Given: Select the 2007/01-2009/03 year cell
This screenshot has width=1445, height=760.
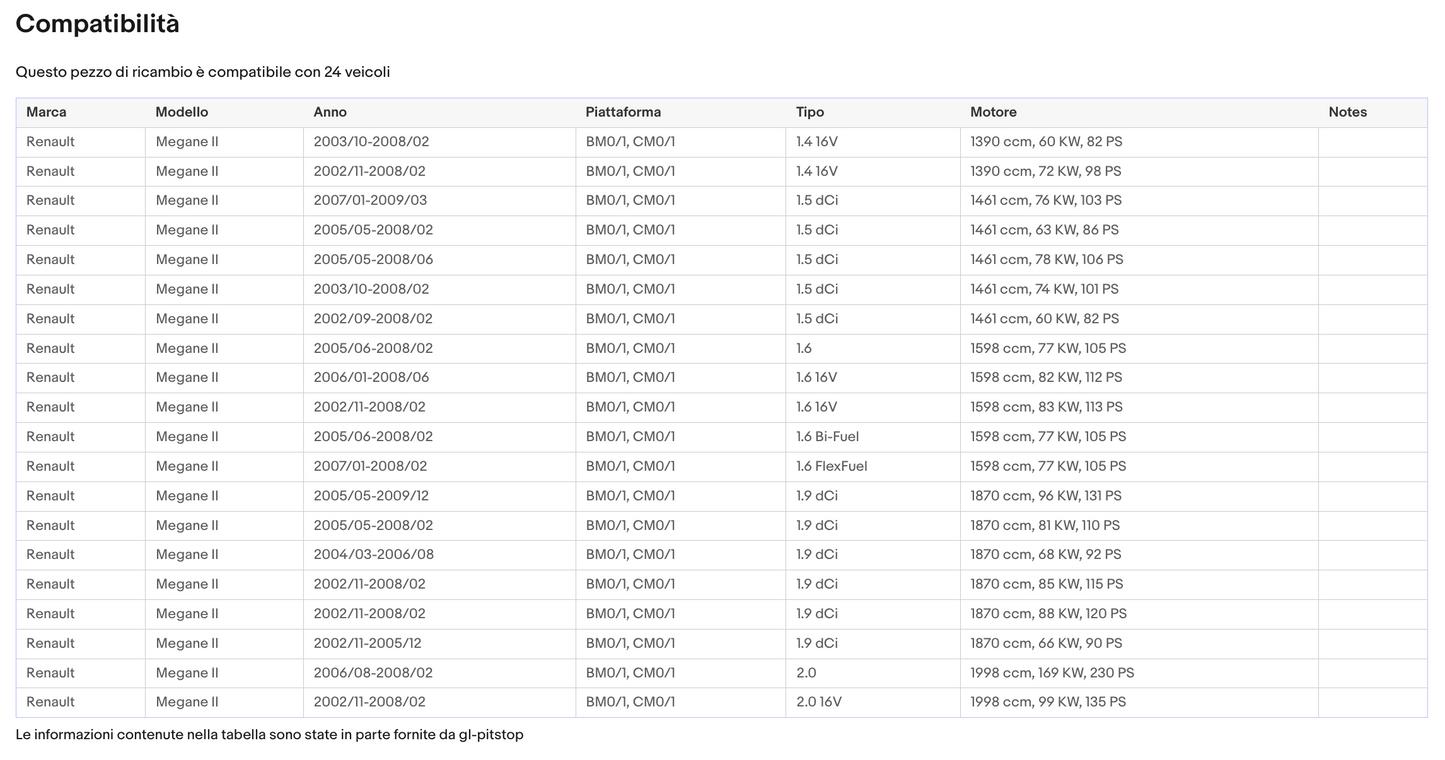Looking at the screenshot, I should click(x=370, y=200).
